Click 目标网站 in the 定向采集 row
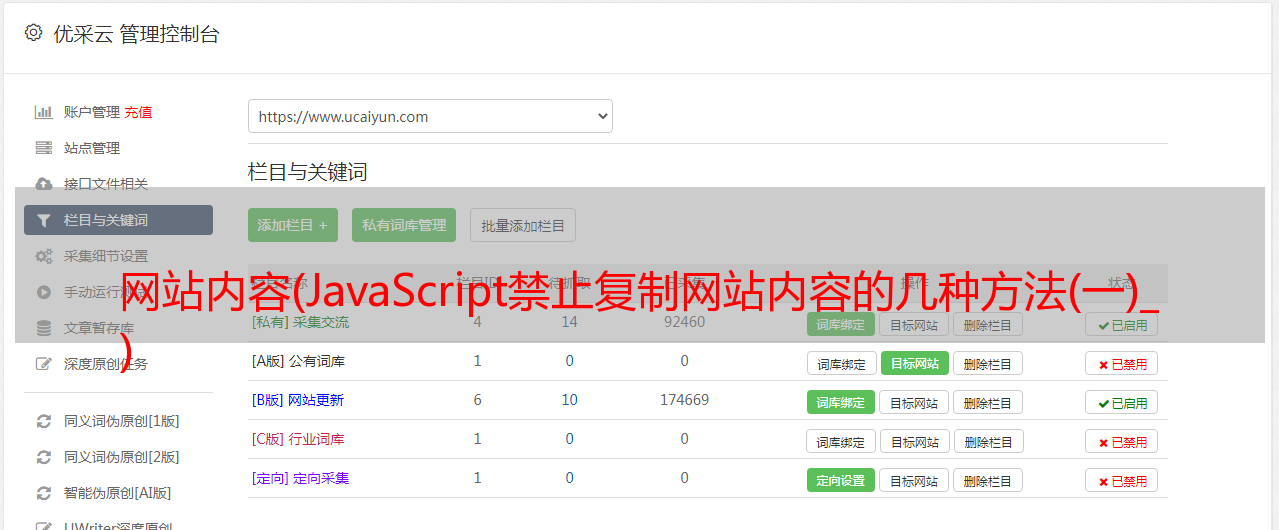The height and width of the screenshot is (530, 1279). tap(914, 480)
